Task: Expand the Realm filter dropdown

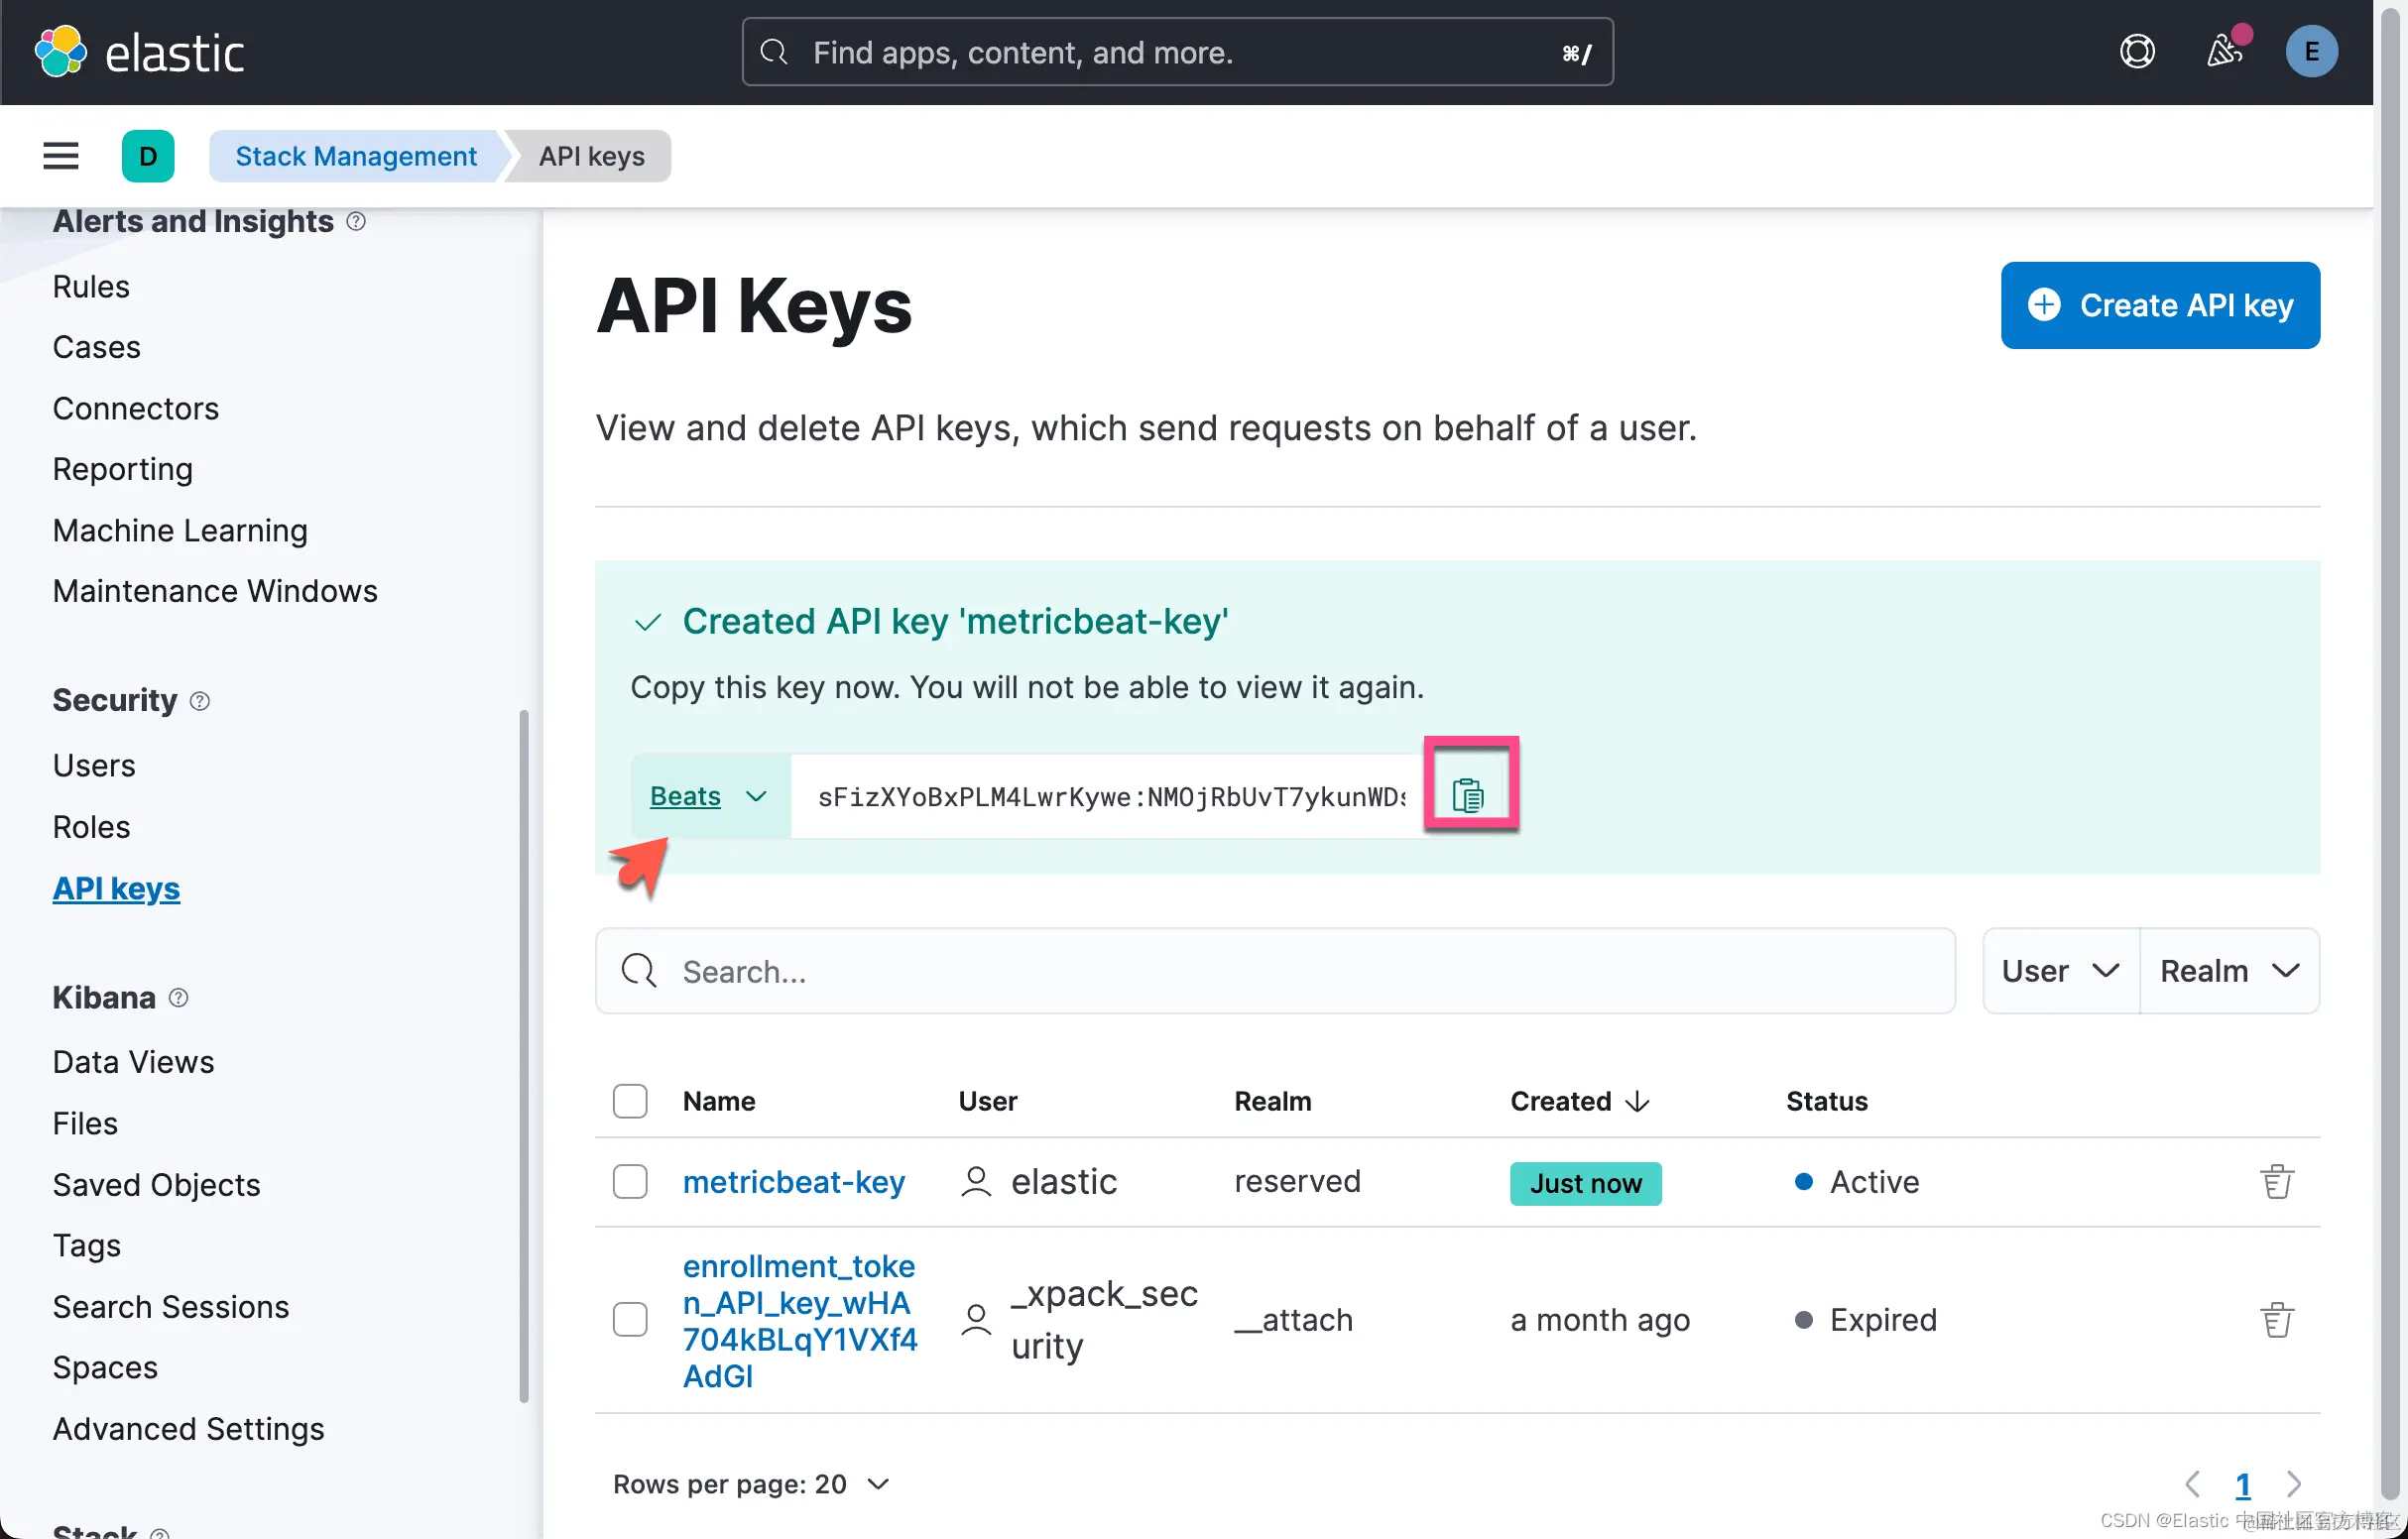Action: point(2228,971)
